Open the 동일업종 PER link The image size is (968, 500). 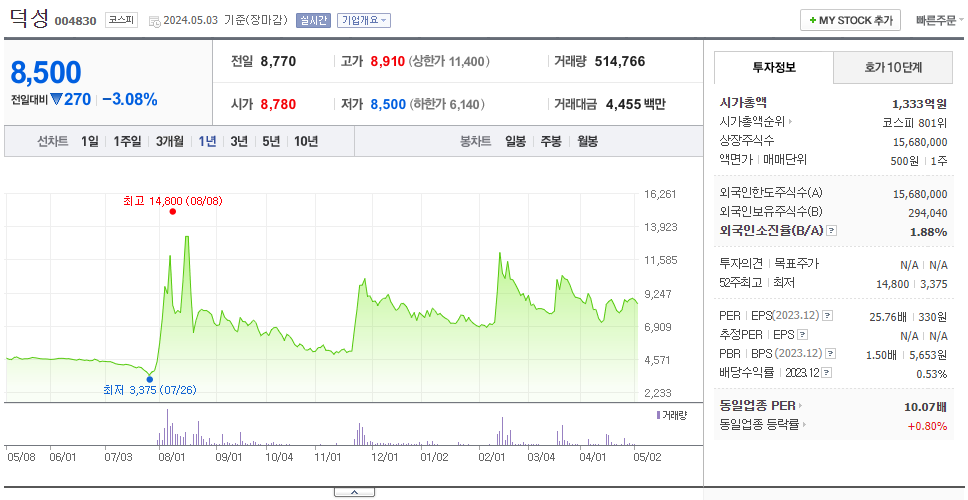tap(761, 406)
